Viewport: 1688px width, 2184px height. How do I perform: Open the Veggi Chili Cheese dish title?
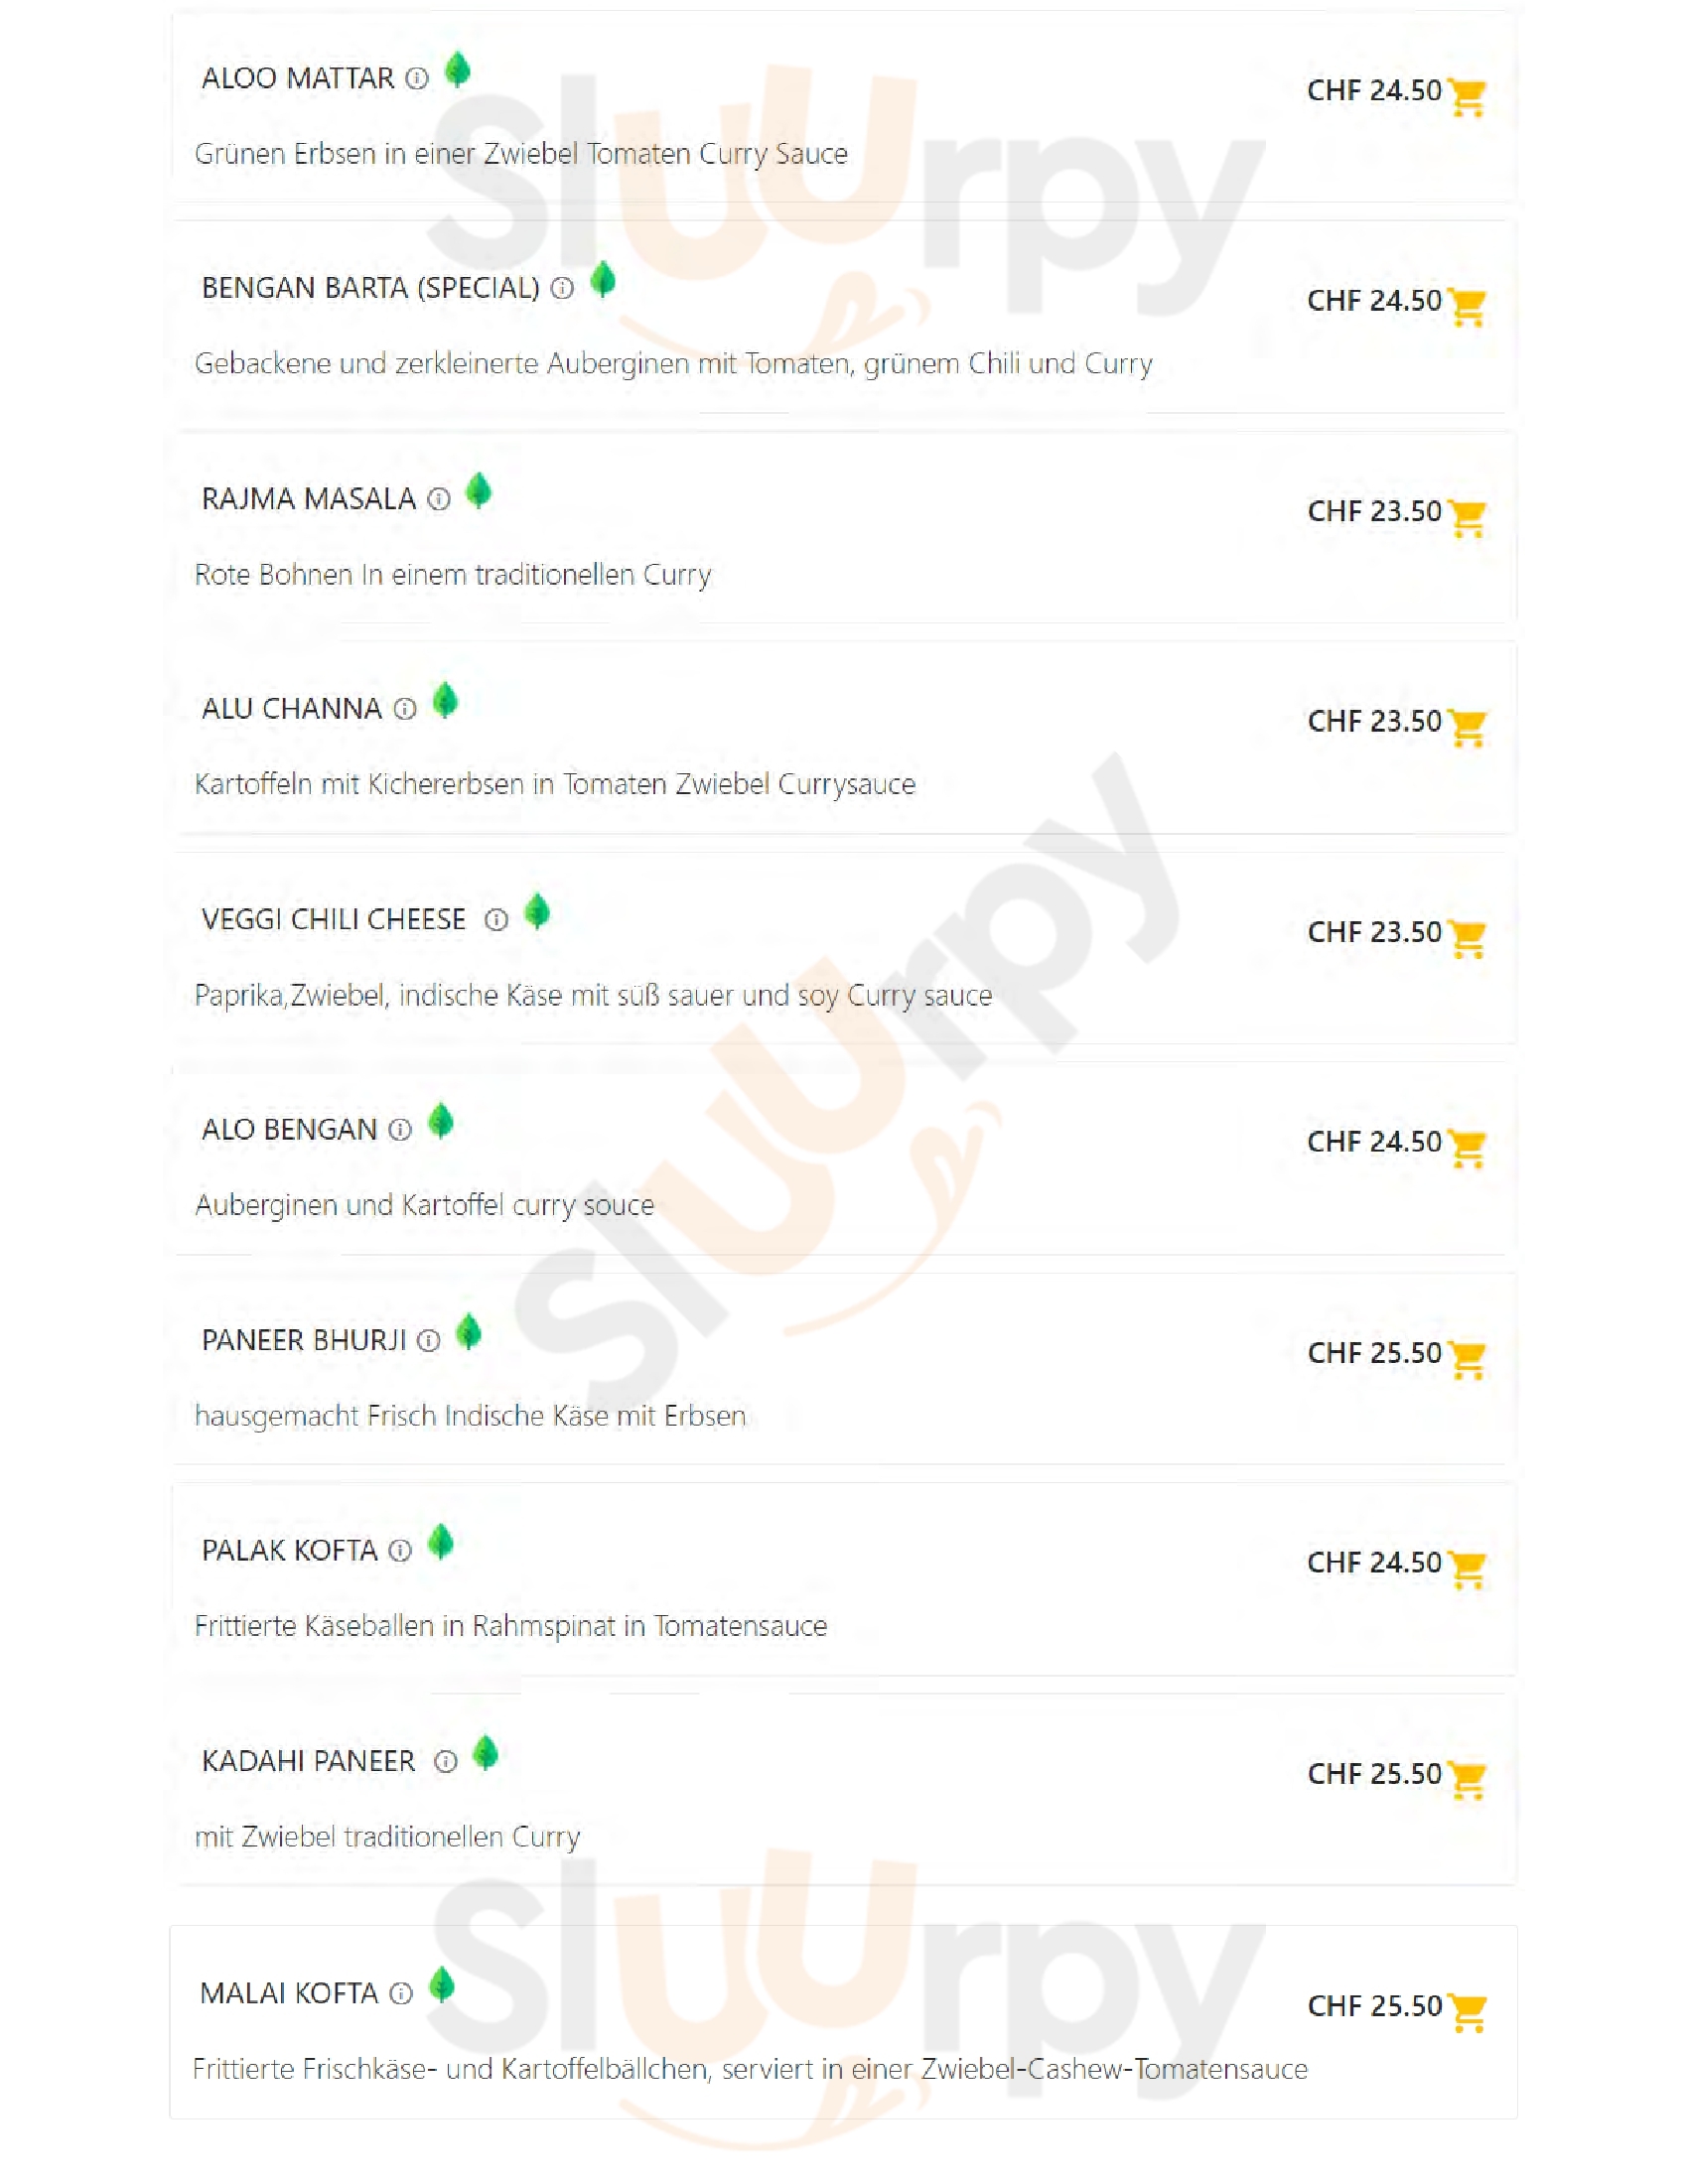pos(333,920)
